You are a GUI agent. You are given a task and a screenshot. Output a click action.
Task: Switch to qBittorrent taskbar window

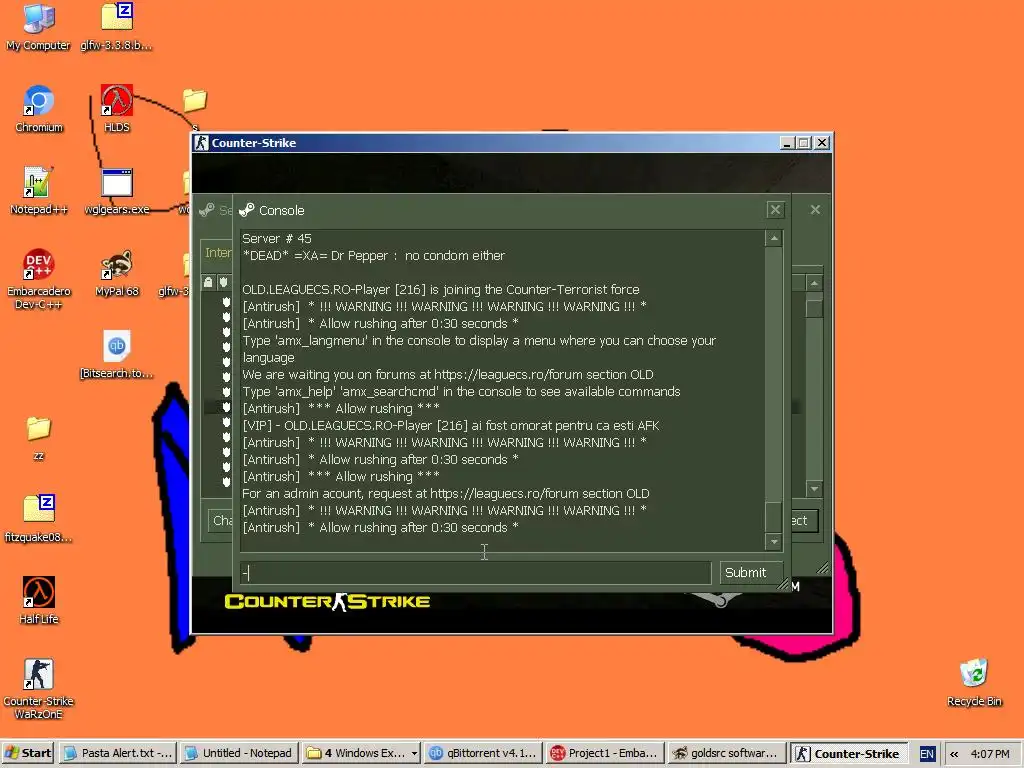coord(483,753)
